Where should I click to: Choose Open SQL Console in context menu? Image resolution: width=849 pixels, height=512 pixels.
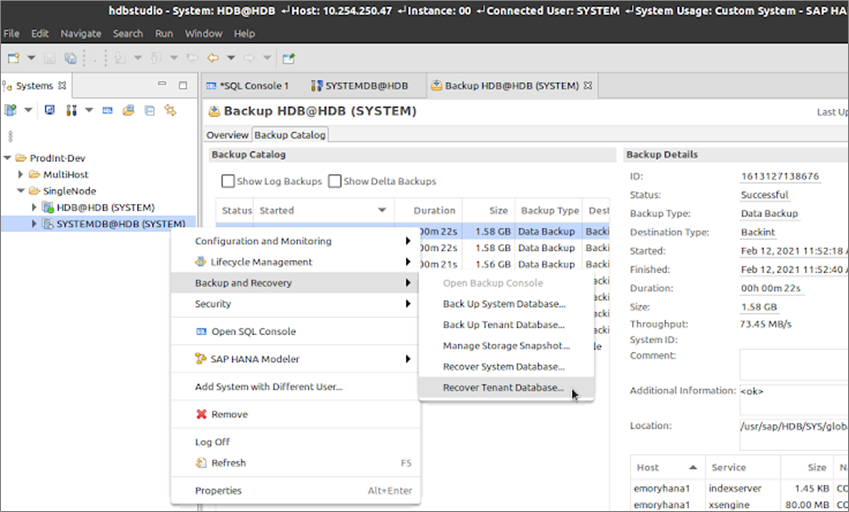pos(296,331)
